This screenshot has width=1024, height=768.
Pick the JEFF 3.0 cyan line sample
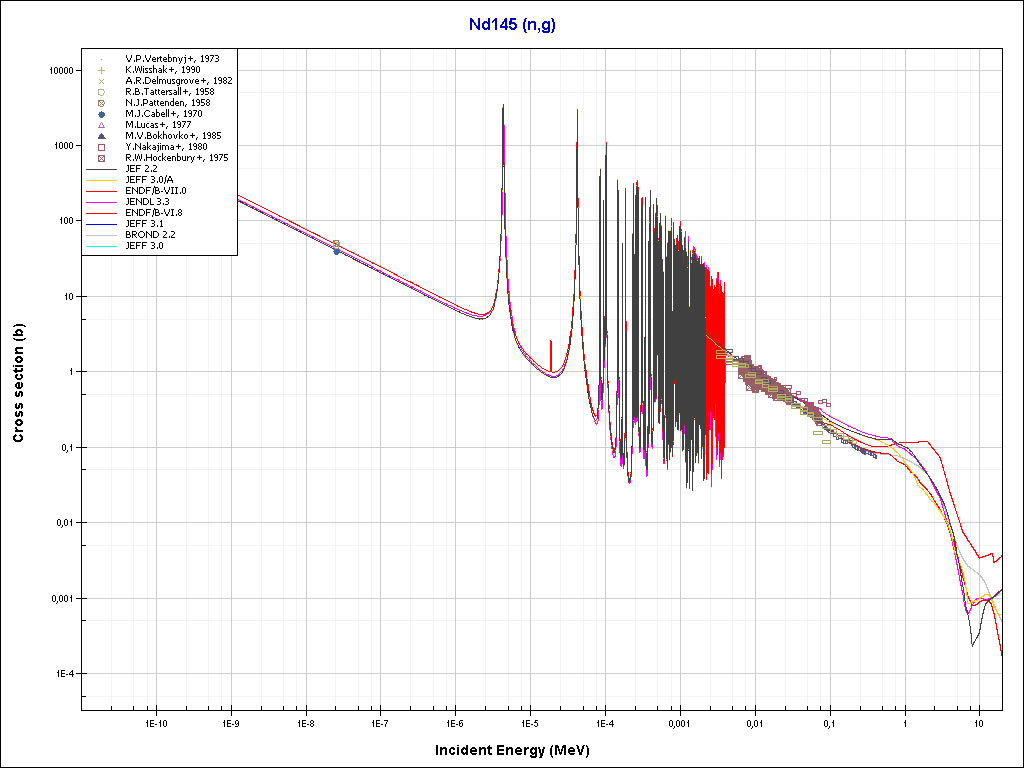pos(101,246)
